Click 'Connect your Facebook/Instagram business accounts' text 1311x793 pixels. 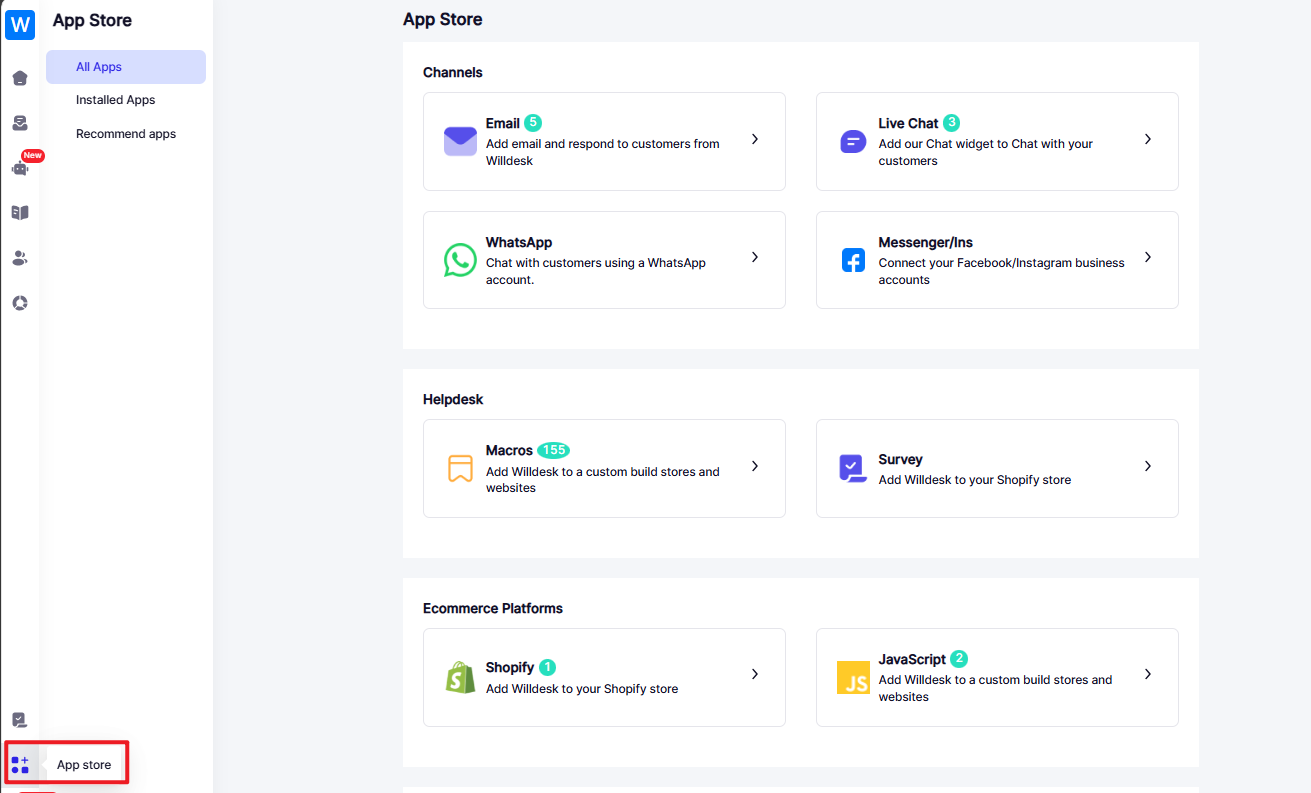coord(1002,271)
